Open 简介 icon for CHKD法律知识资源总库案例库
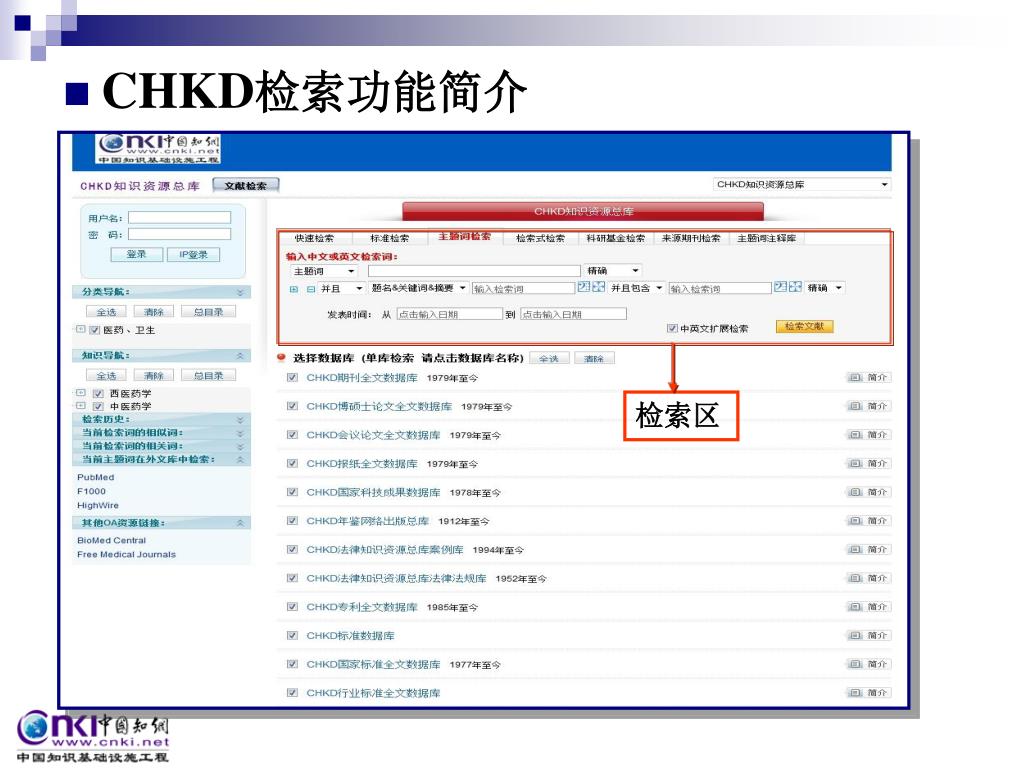This screenshot has width=1024, height=768. (x=855, y=550)
